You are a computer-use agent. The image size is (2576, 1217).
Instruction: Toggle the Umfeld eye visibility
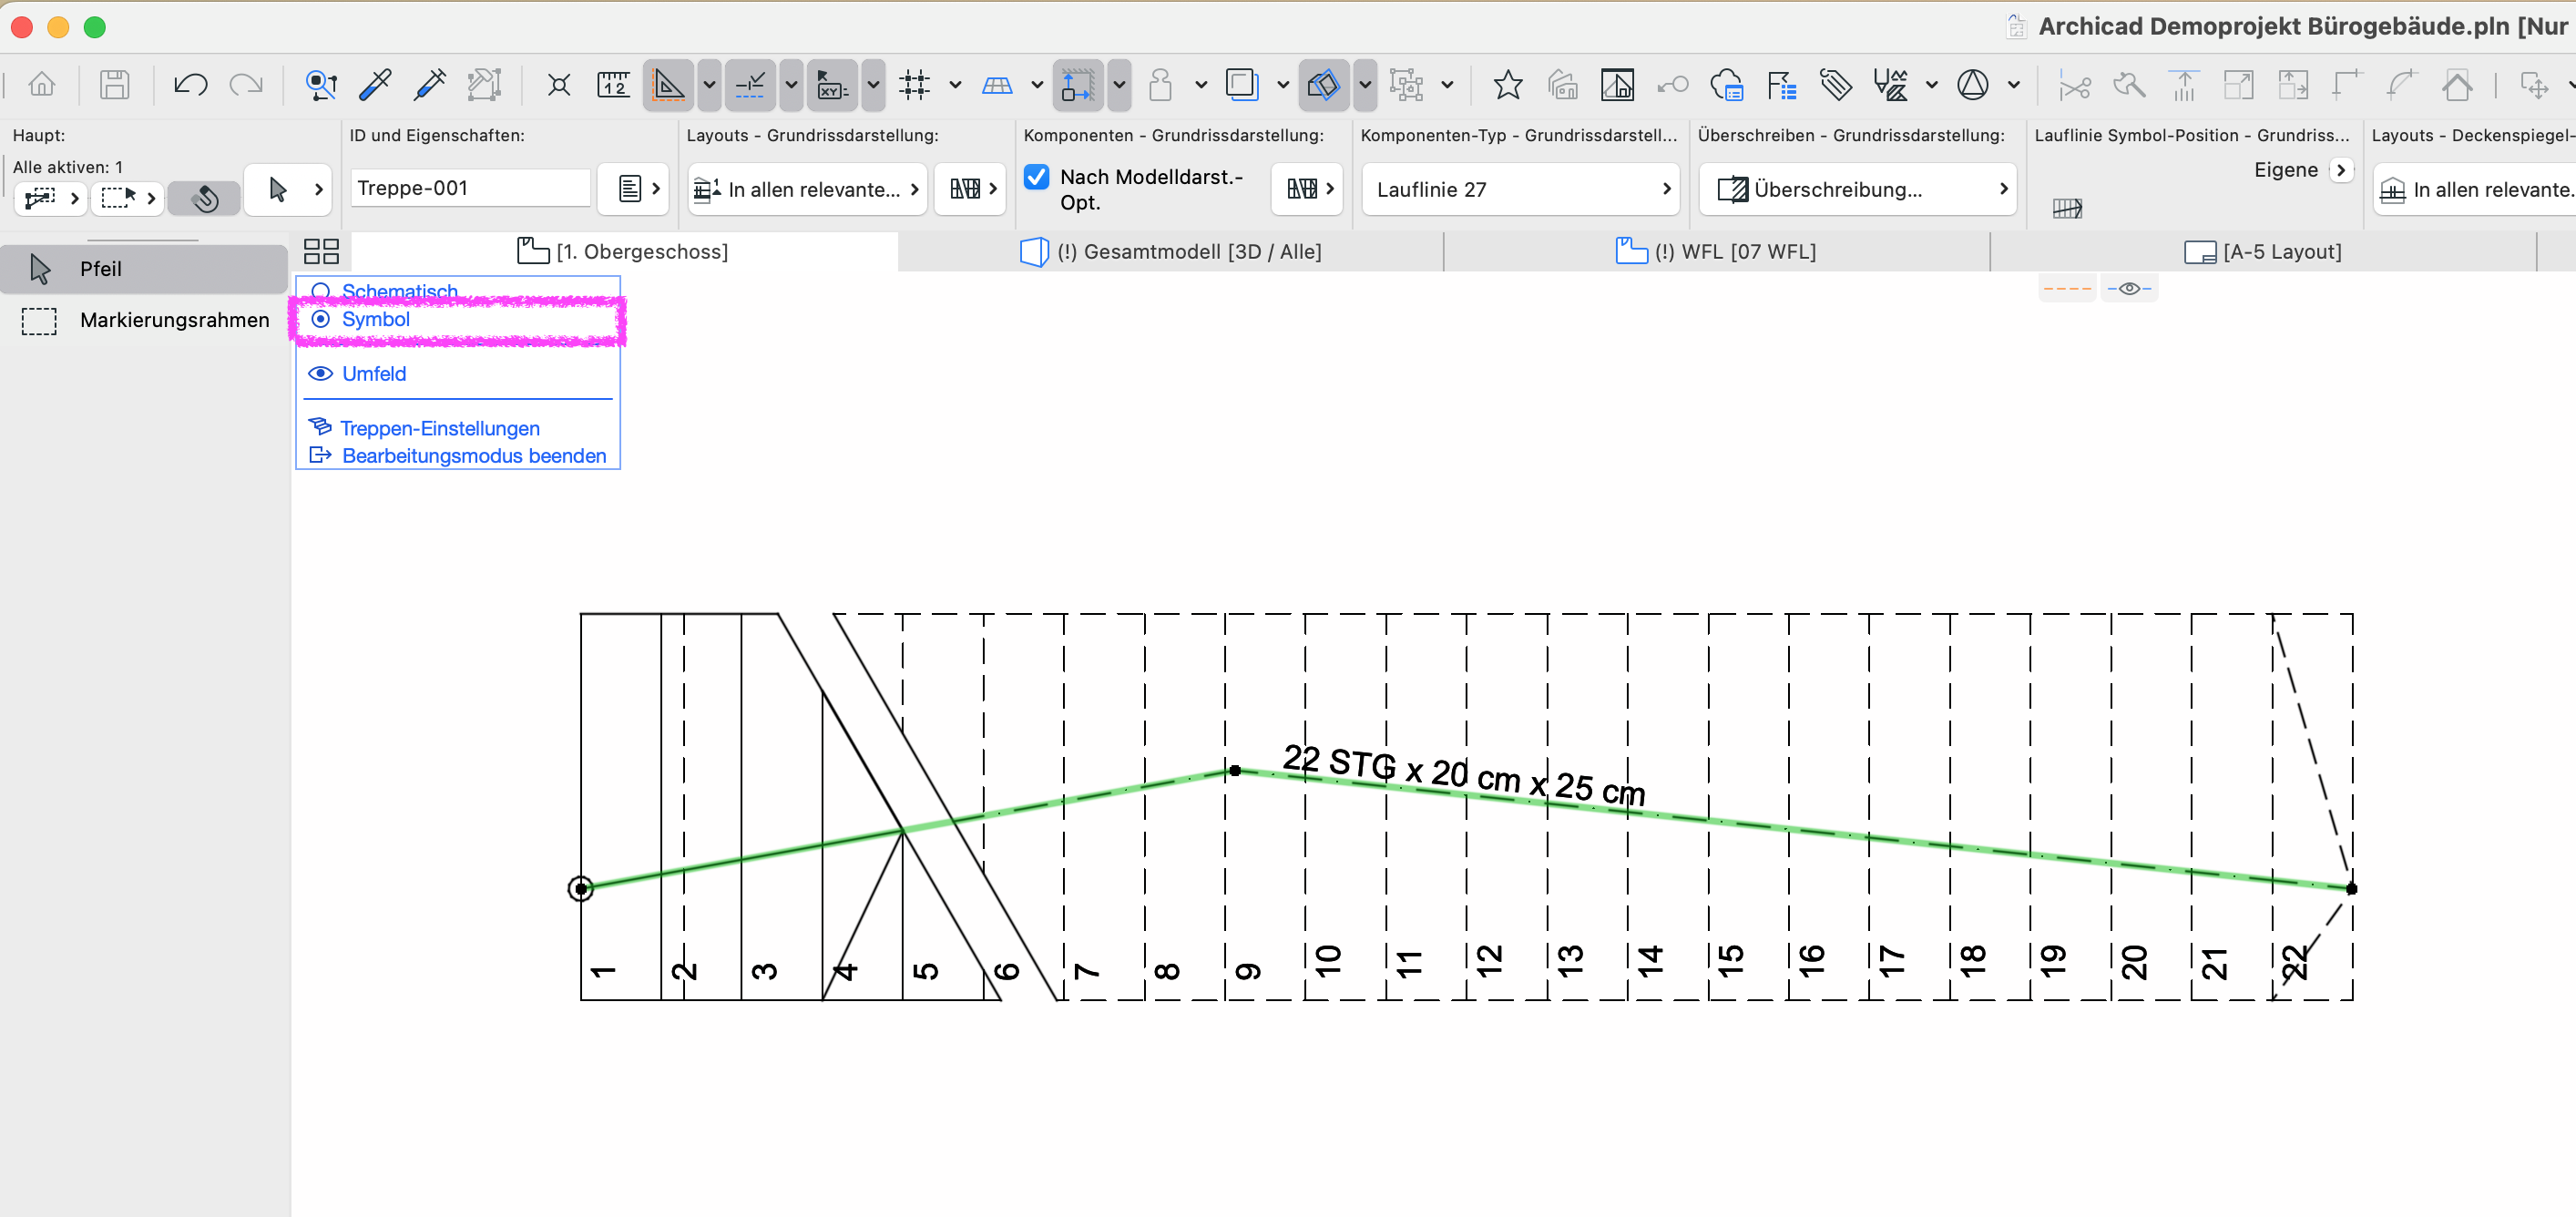click(x=321, y=373)
